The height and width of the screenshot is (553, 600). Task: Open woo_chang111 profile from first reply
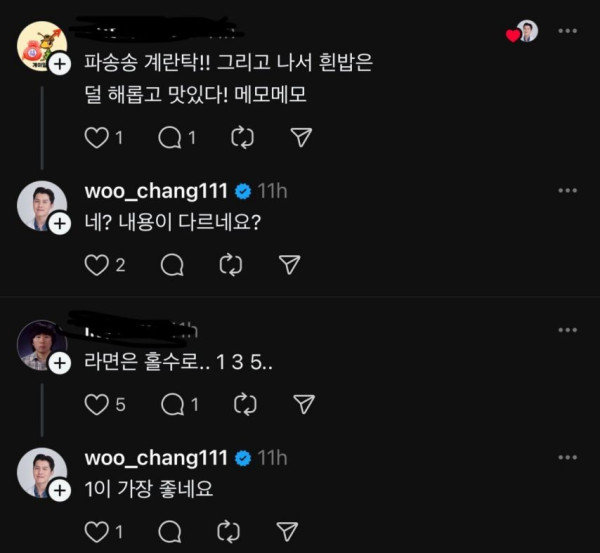pyautogui.click(x=41, y=206)
